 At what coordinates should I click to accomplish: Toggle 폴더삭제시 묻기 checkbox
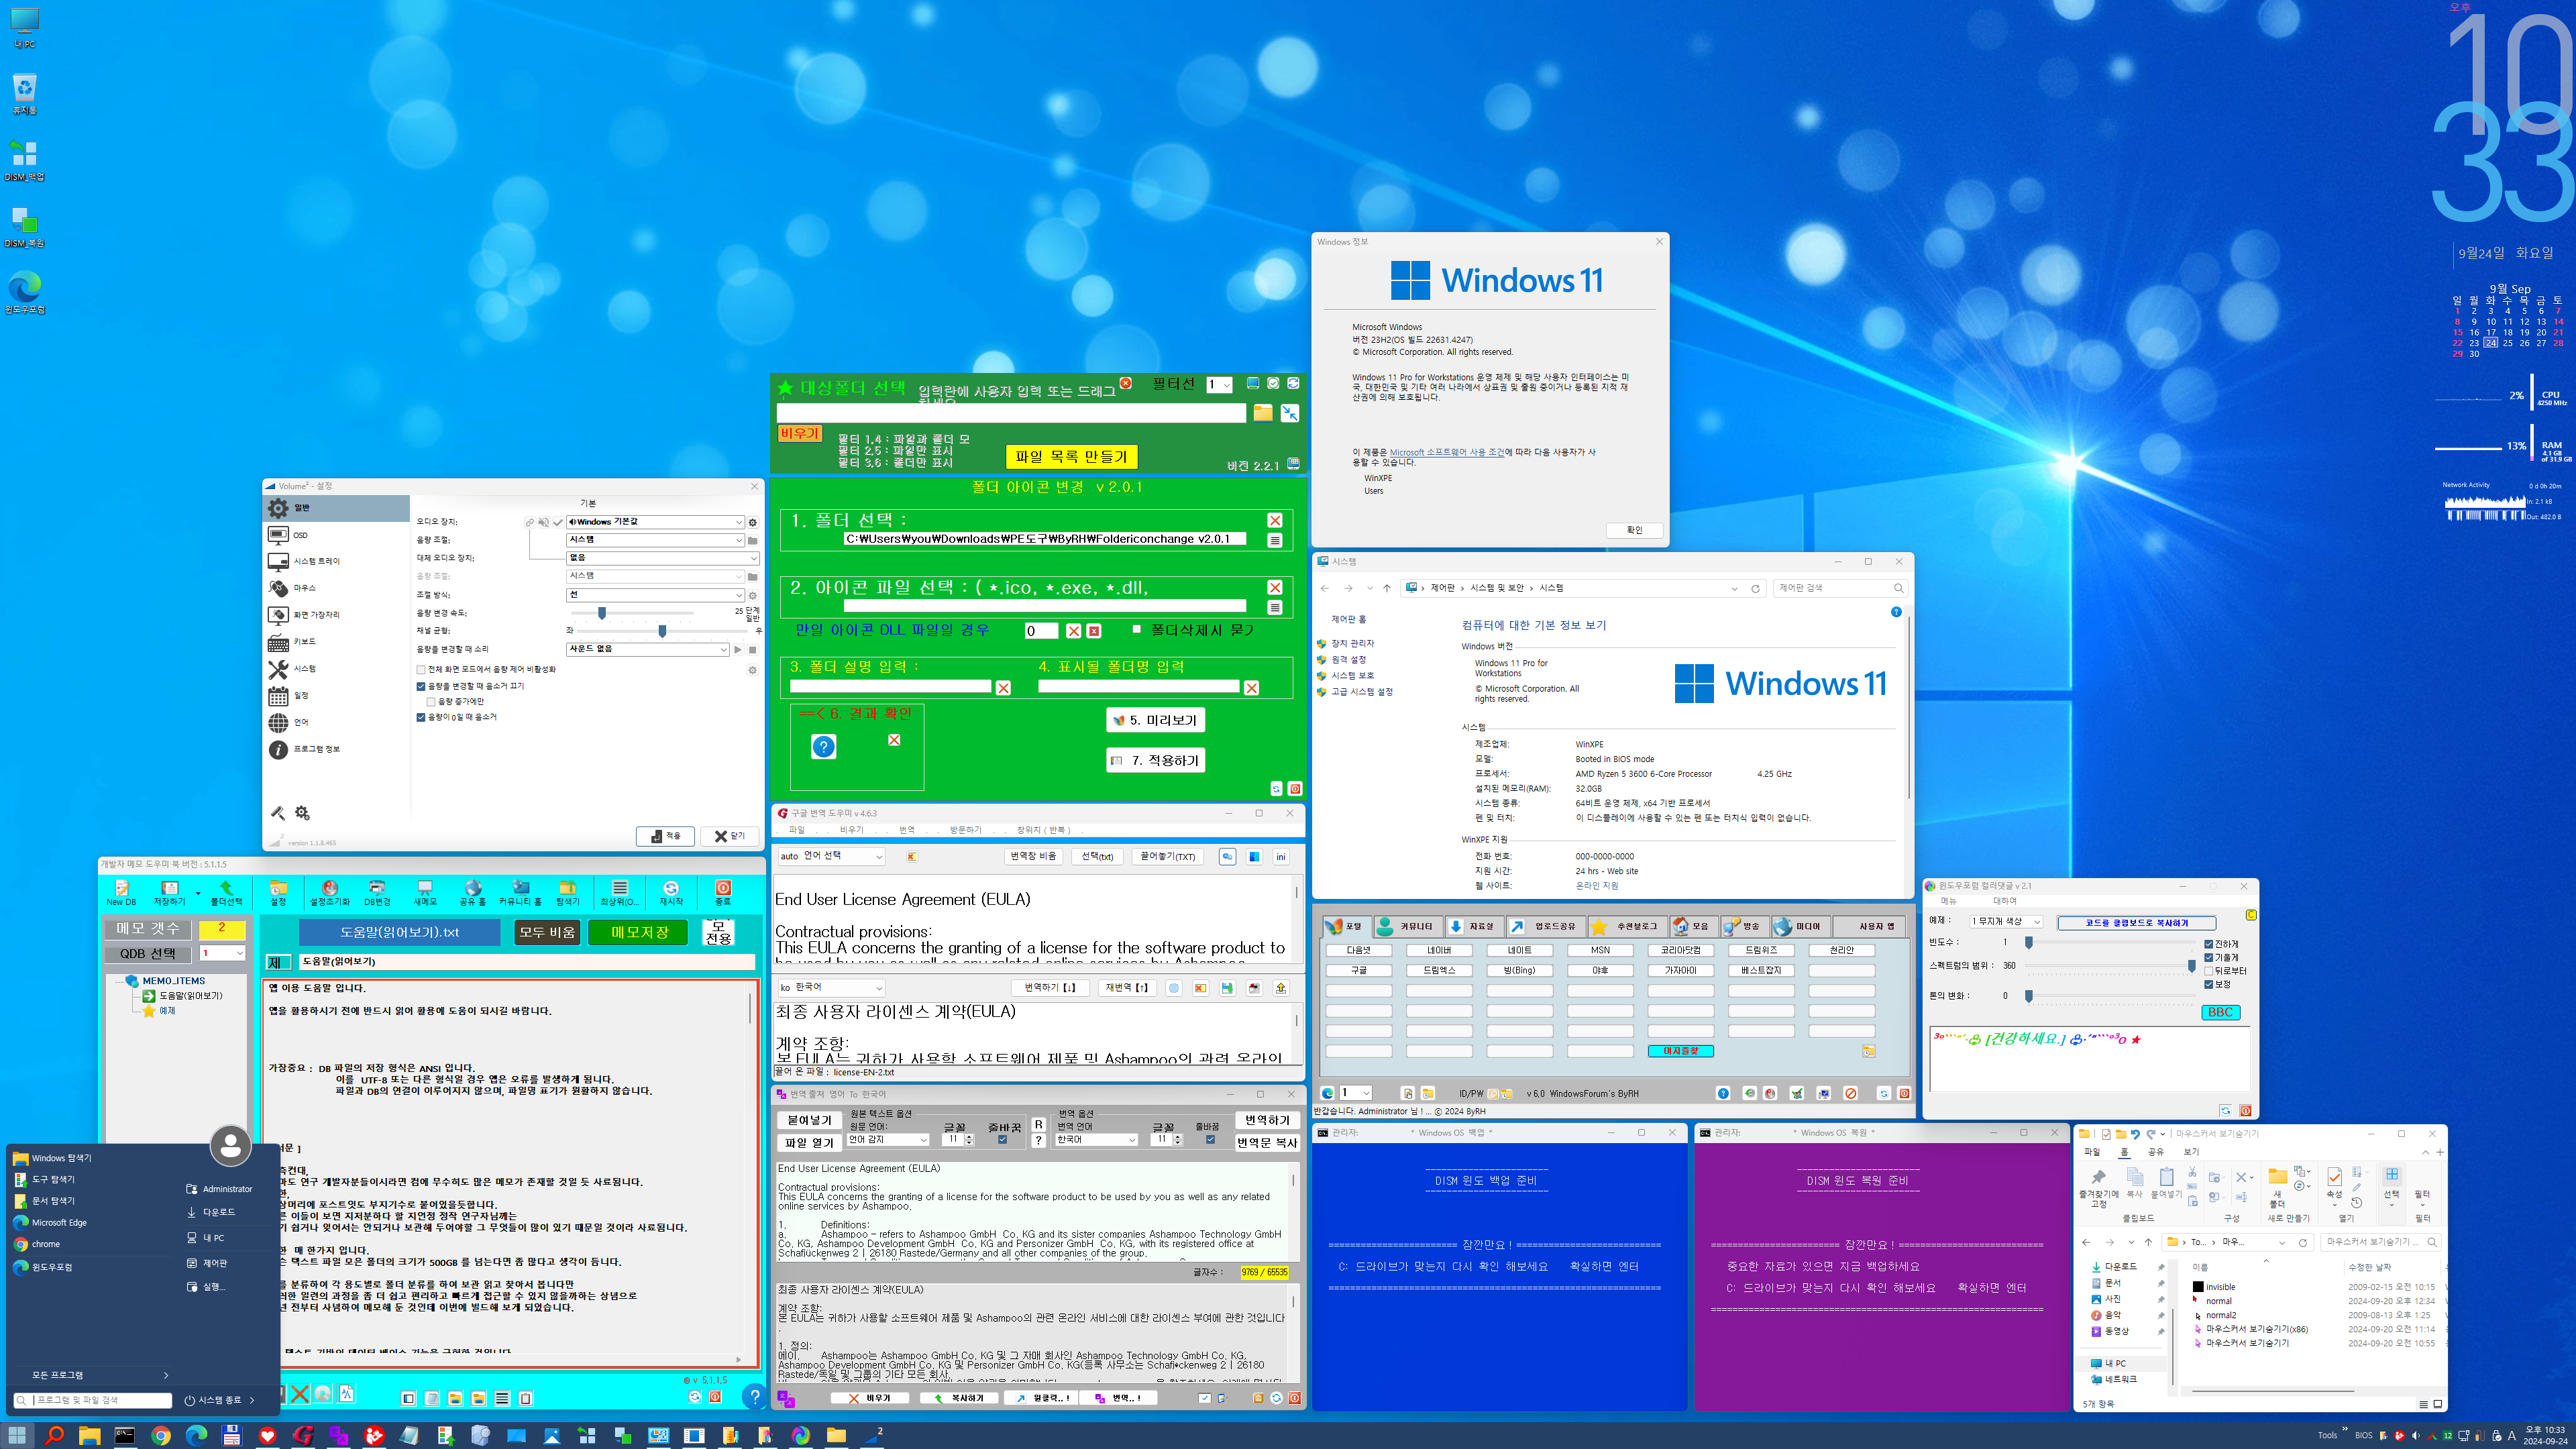coord(1136,629)
